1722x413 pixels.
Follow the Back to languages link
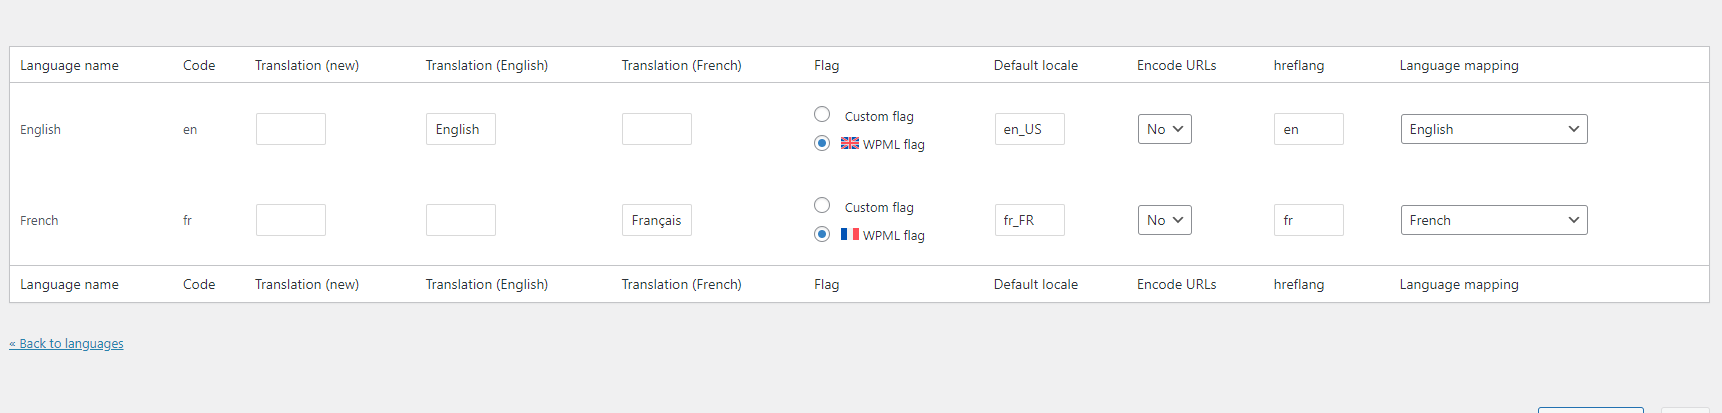pyautogui.click(x=67, y=343)
